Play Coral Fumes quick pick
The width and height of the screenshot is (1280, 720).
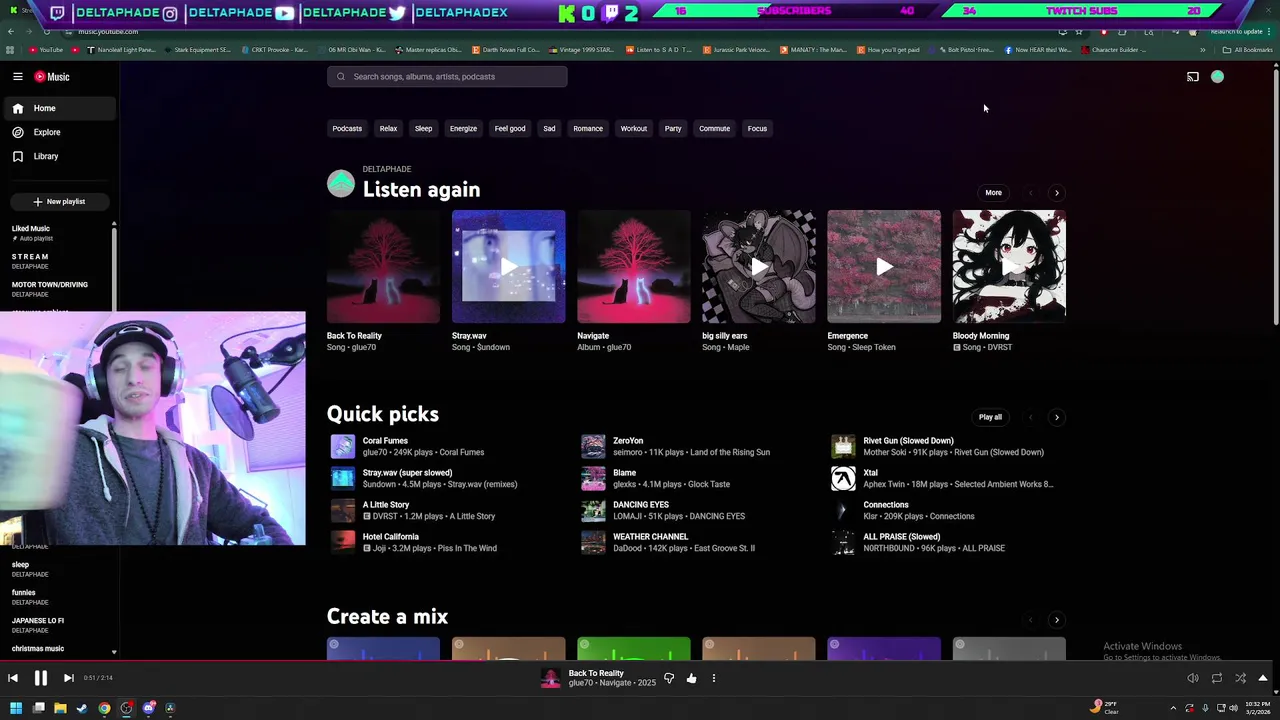click(x=343, y=446)
